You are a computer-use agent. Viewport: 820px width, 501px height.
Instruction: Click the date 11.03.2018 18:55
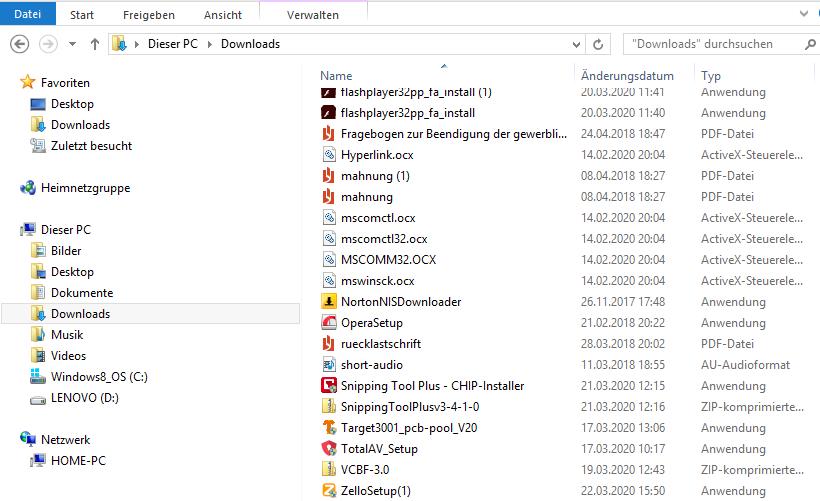pyautogui.click(x=623, y=365)
